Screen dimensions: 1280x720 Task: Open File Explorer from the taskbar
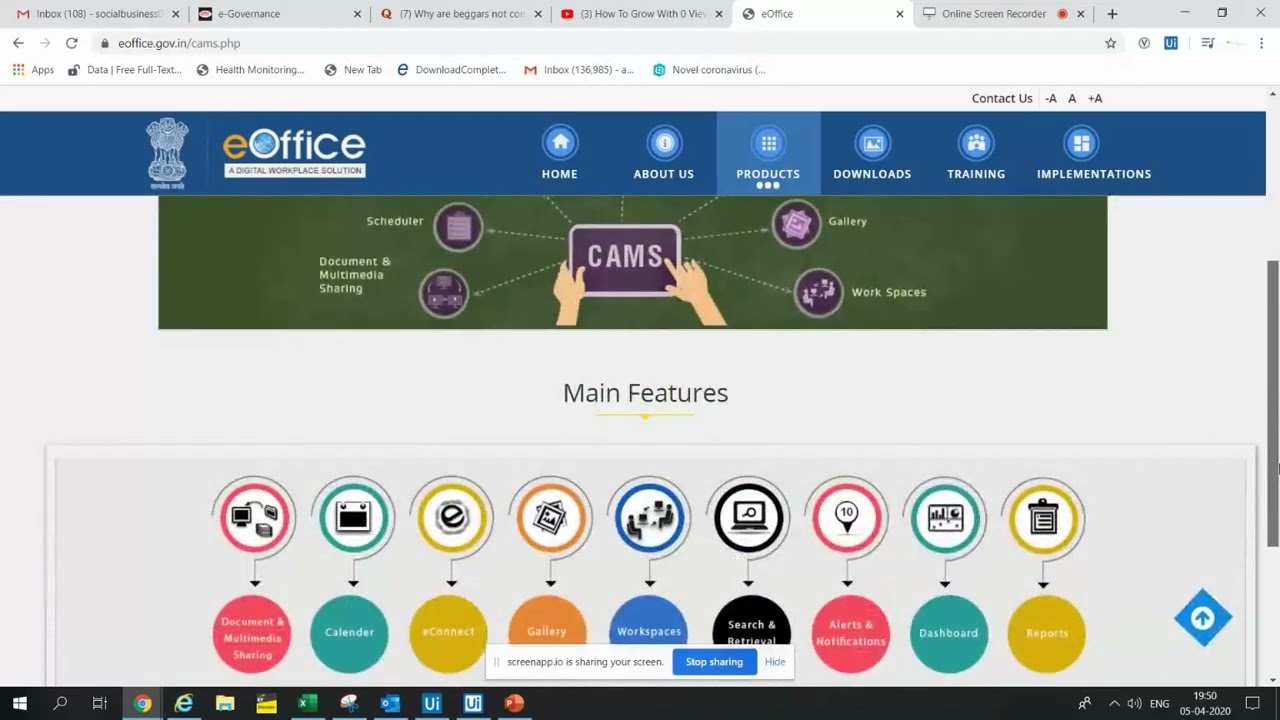(x=225, y=703)
